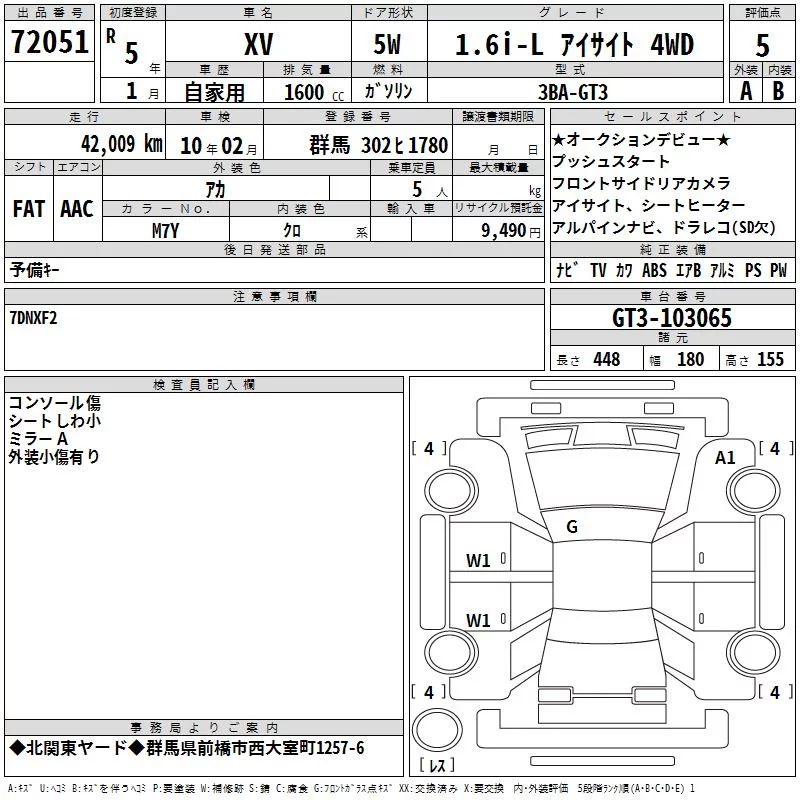Select the G windshield marker on diagram
This screenshot has height=800, width=800.
(572, 526)
